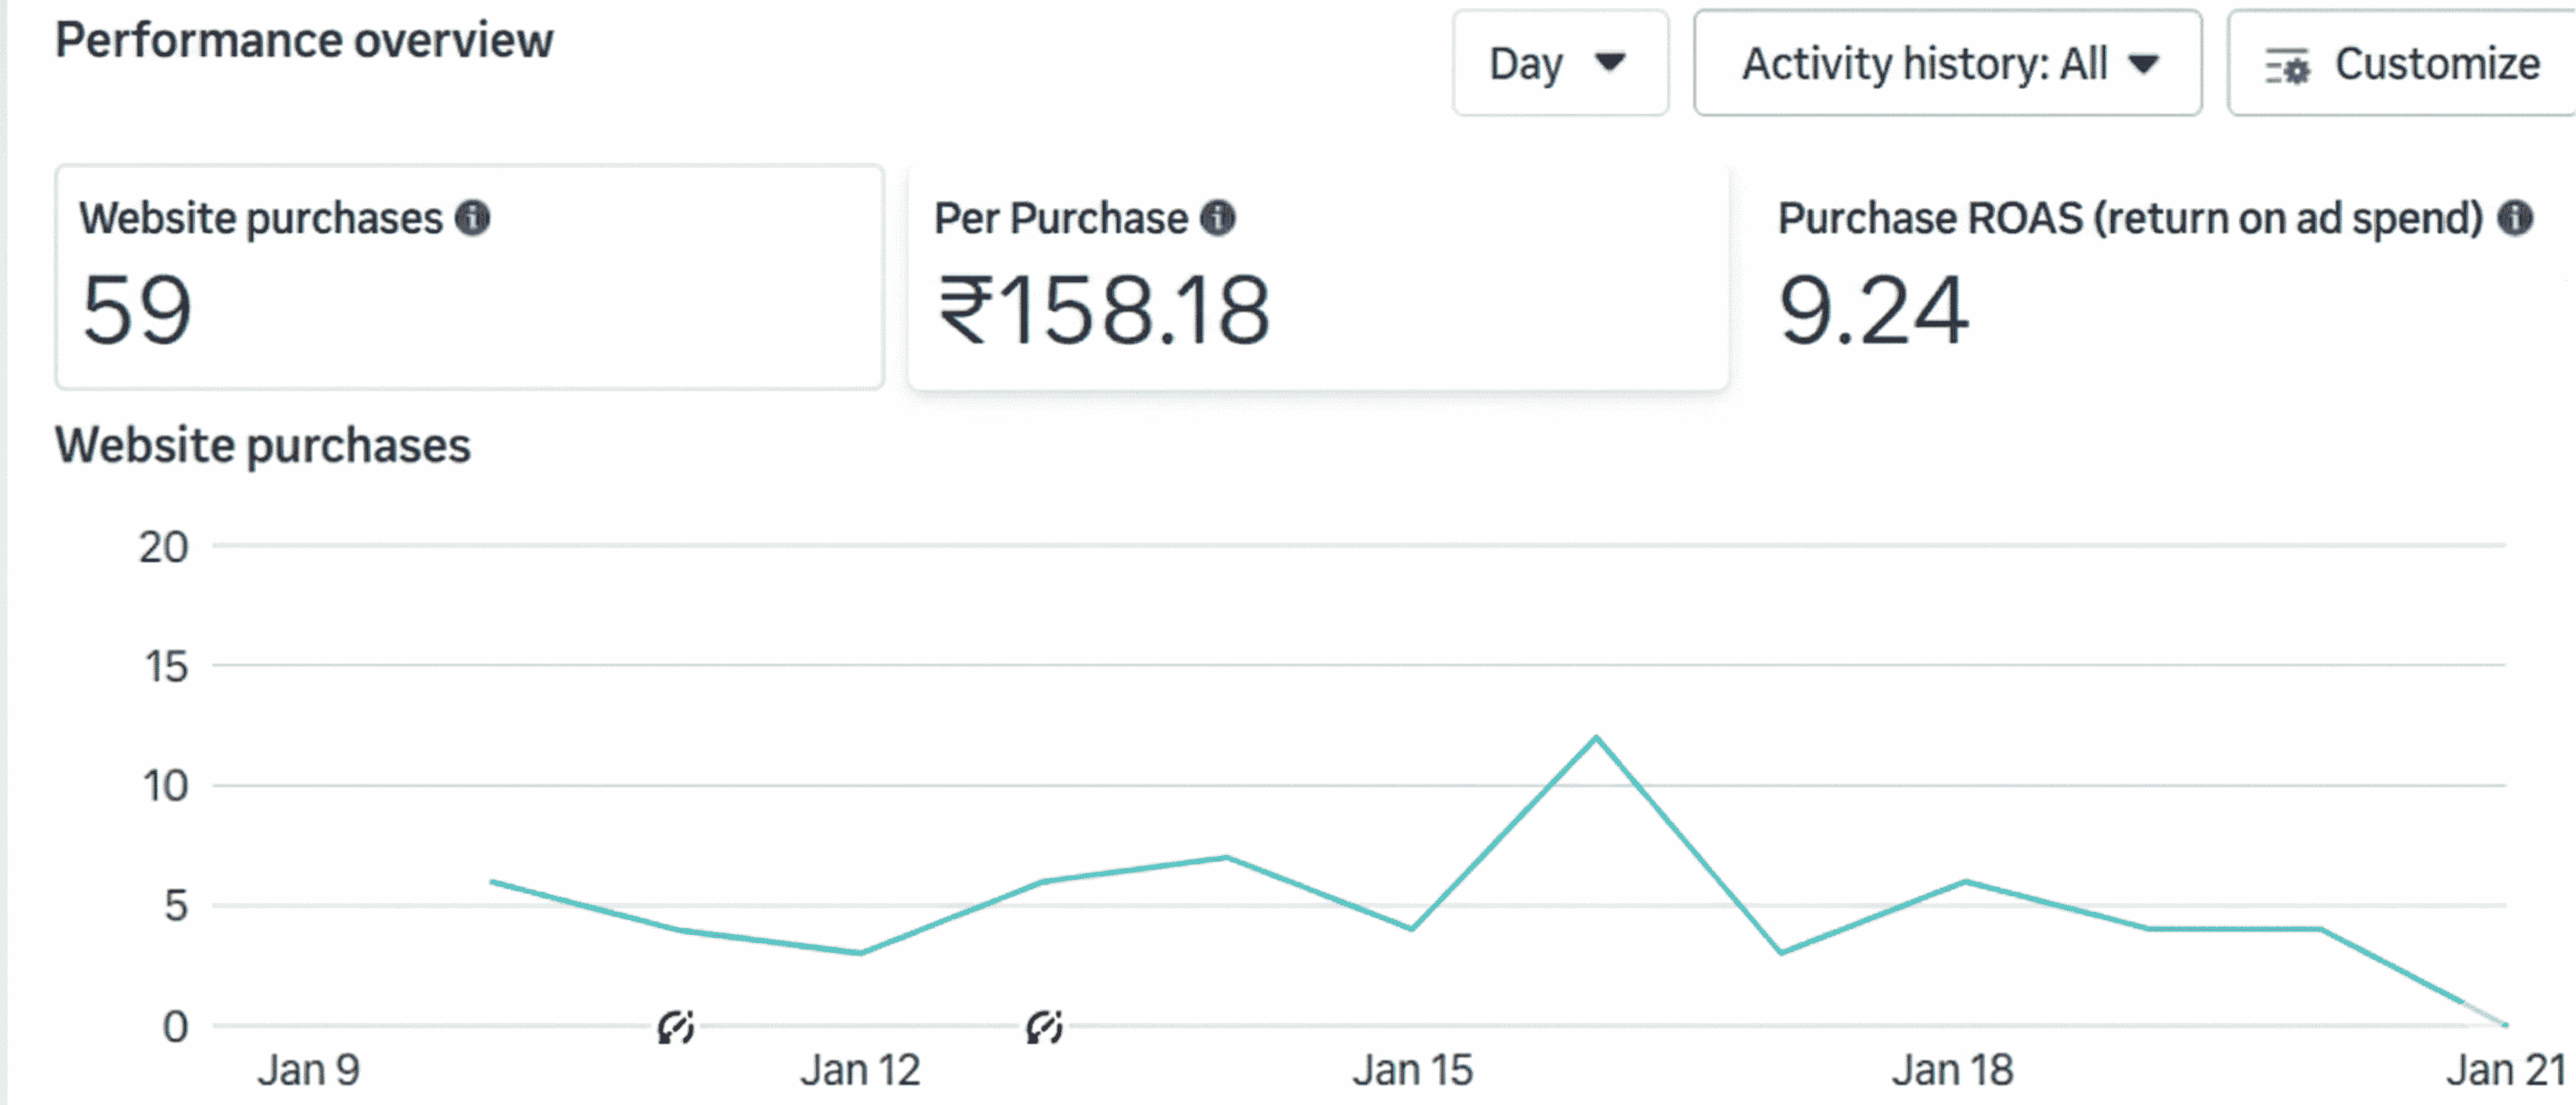Click info icon beside Website purchases
The width and height of the screenshot is (2576, 1105).
click(x=472, y=218)
